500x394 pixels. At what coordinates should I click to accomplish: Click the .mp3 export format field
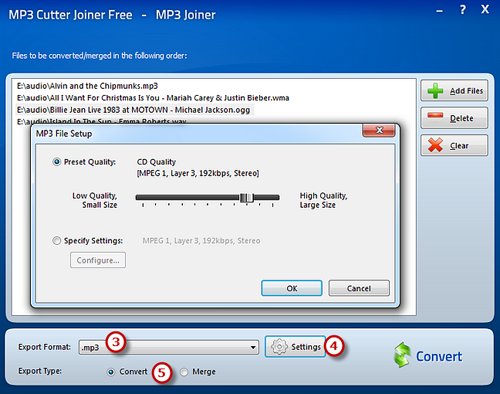[169, 347]
